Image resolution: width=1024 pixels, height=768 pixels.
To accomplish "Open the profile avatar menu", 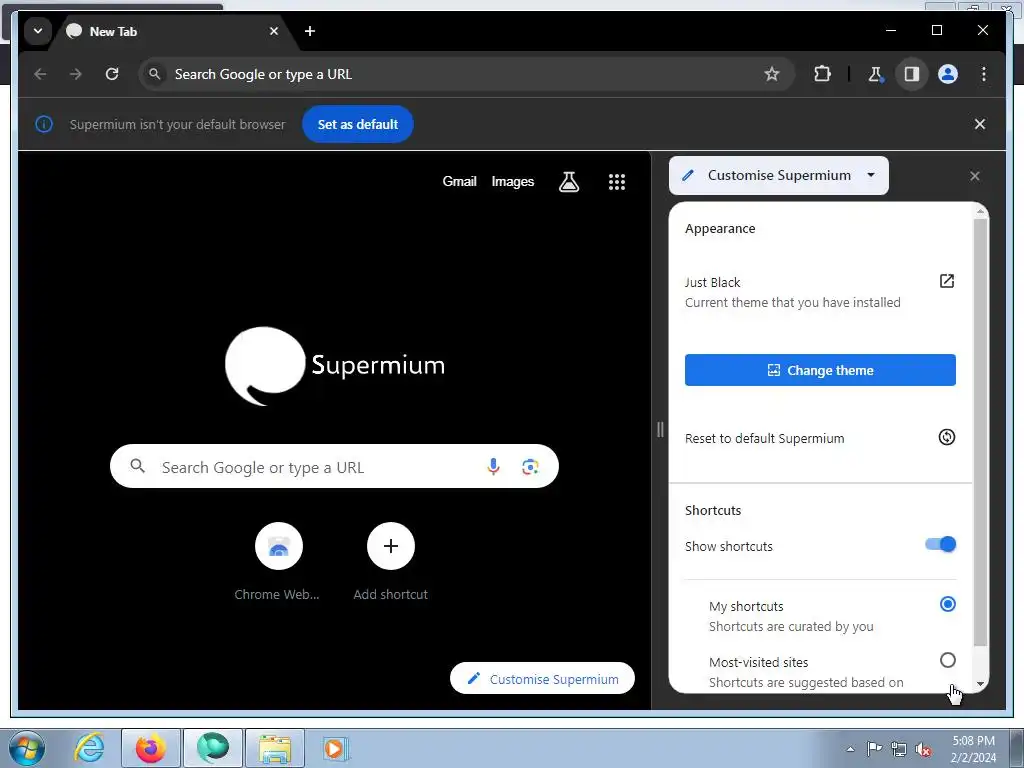I will (948, 74).
